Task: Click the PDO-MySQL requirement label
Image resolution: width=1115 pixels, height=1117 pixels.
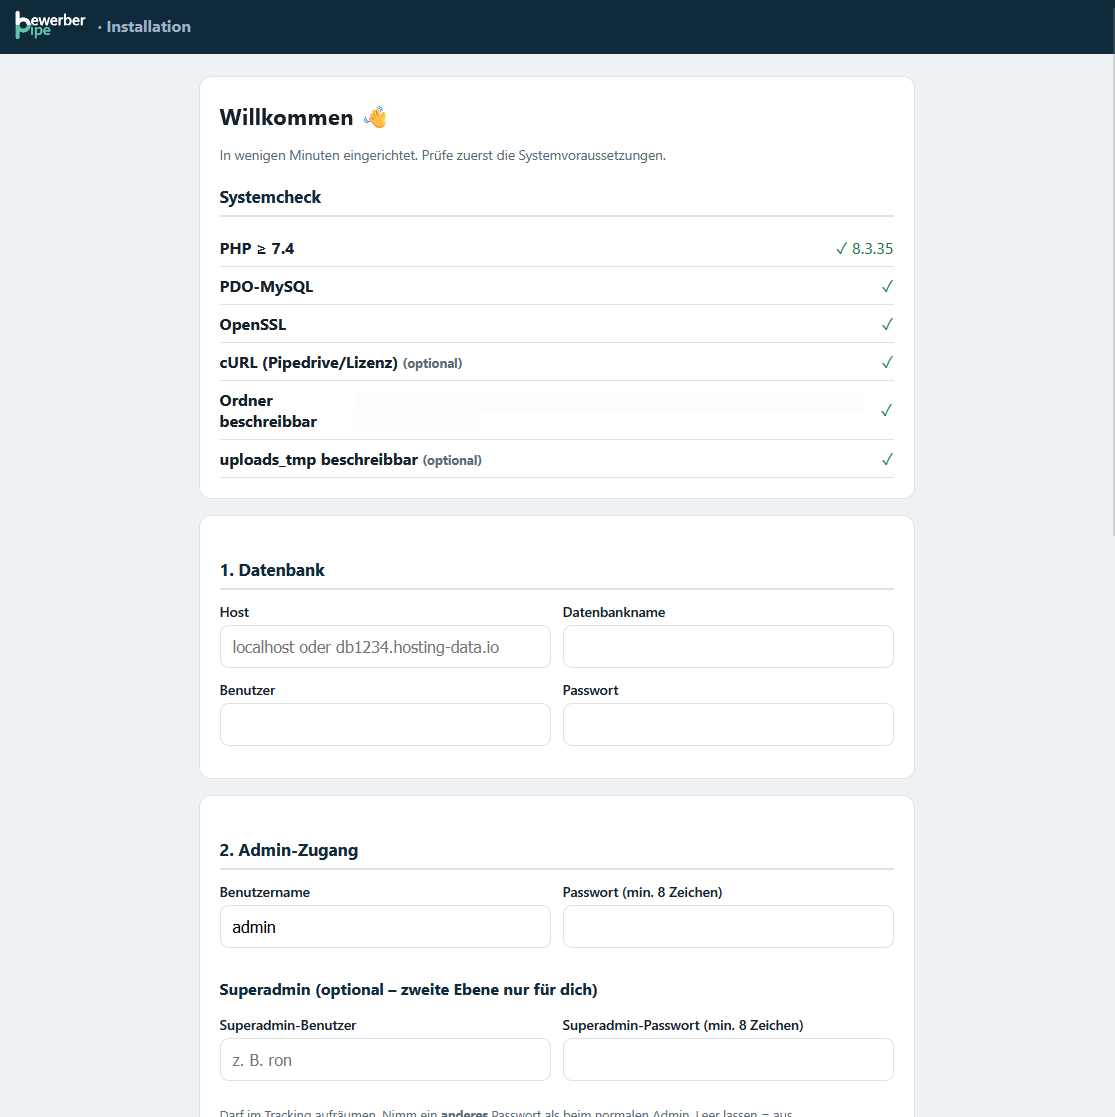Action: pos(266,286)
